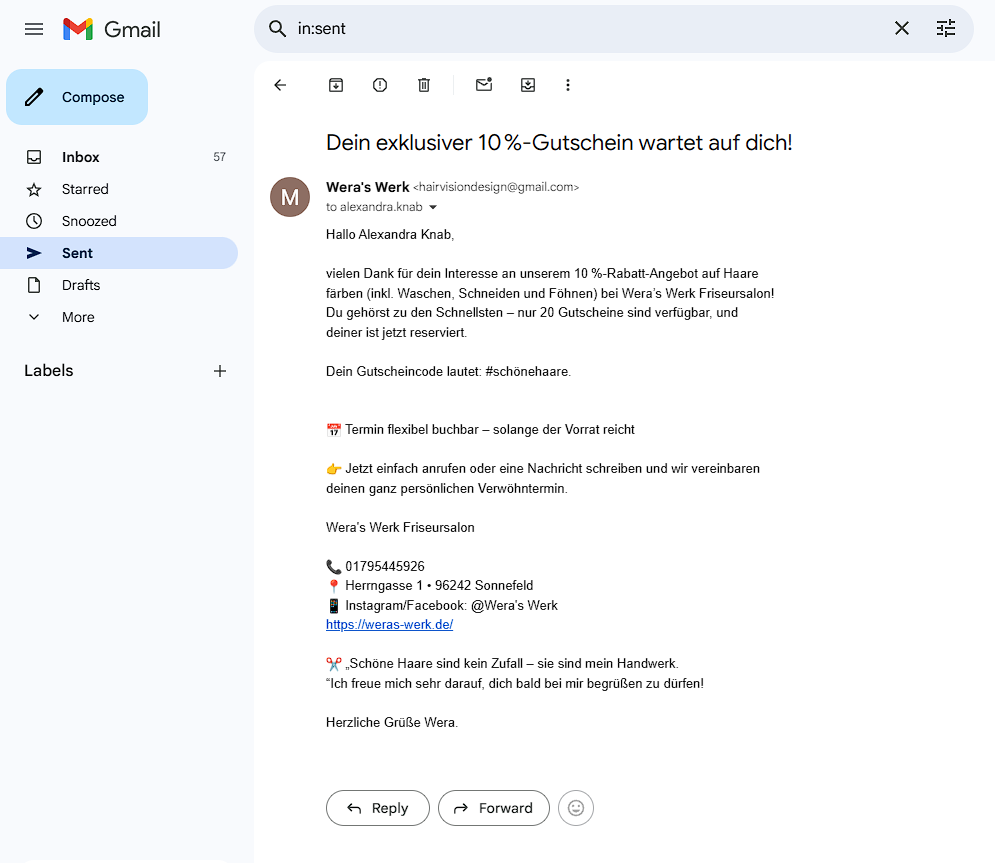Viewport: 995px width, 863px height.
Task: Open the main menu hamburger icon
Action: click(x=34, y=29)
